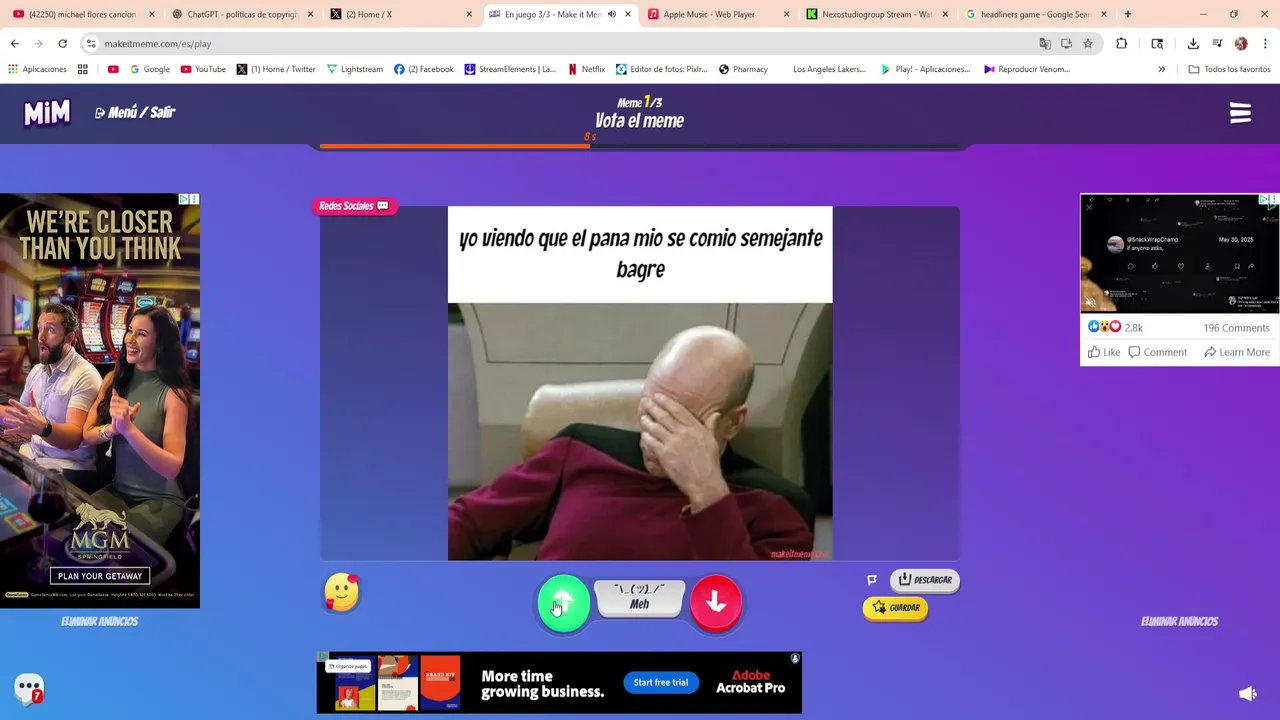
Task: Mute the Make it Meme tab audio
Action: coord(611,14)
